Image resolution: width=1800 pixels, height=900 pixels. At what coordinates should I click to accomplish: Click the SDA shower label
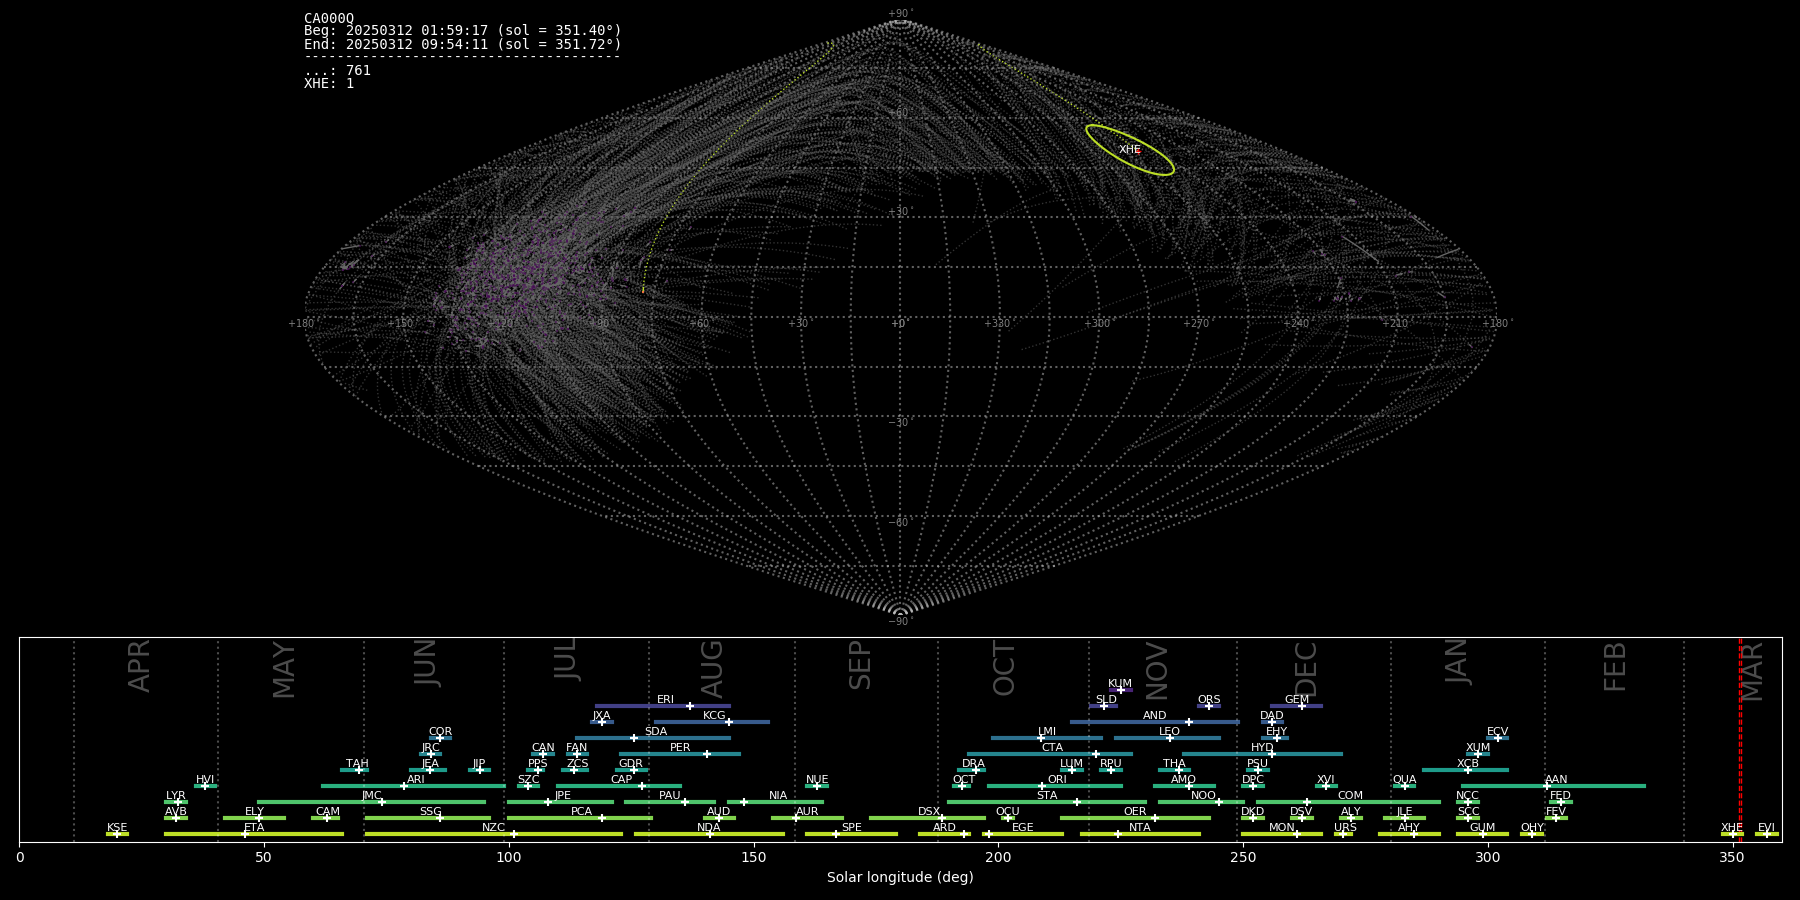pyautogui.click(x=655, y=732)
